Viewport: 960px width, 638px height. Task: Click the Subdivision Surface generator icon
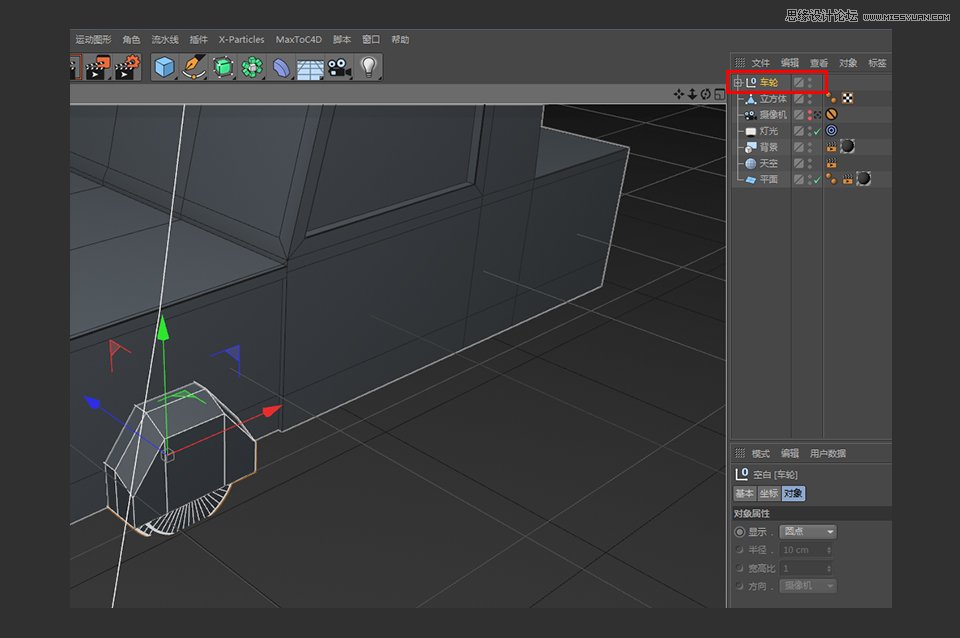click(221, 67)
